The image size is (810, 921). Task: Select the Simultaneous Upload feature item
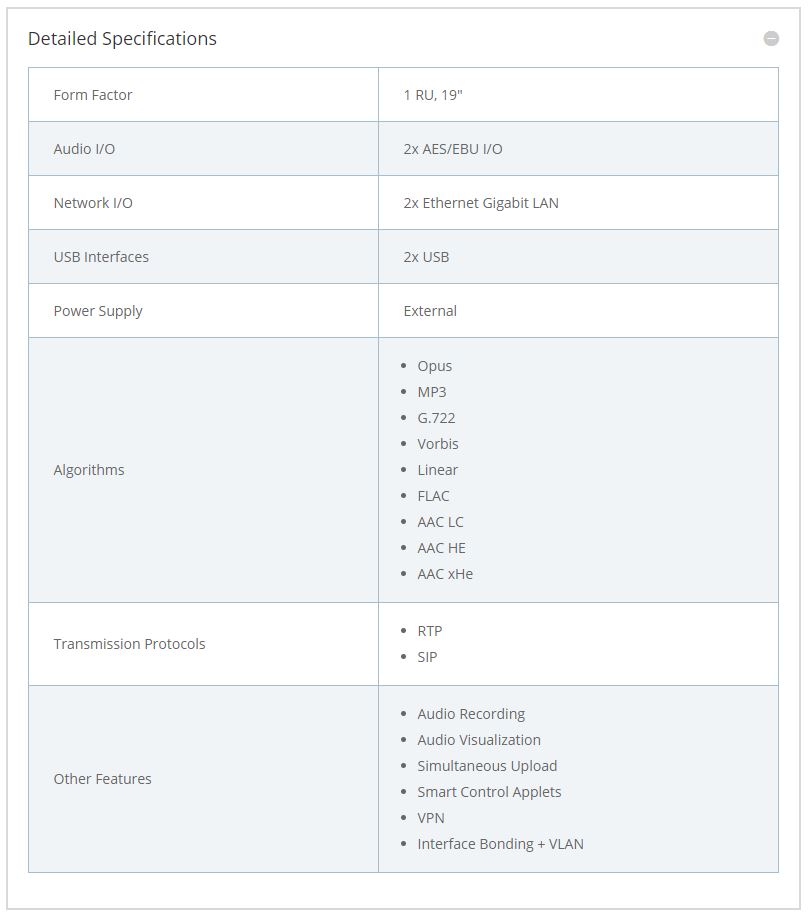(487, 766)
